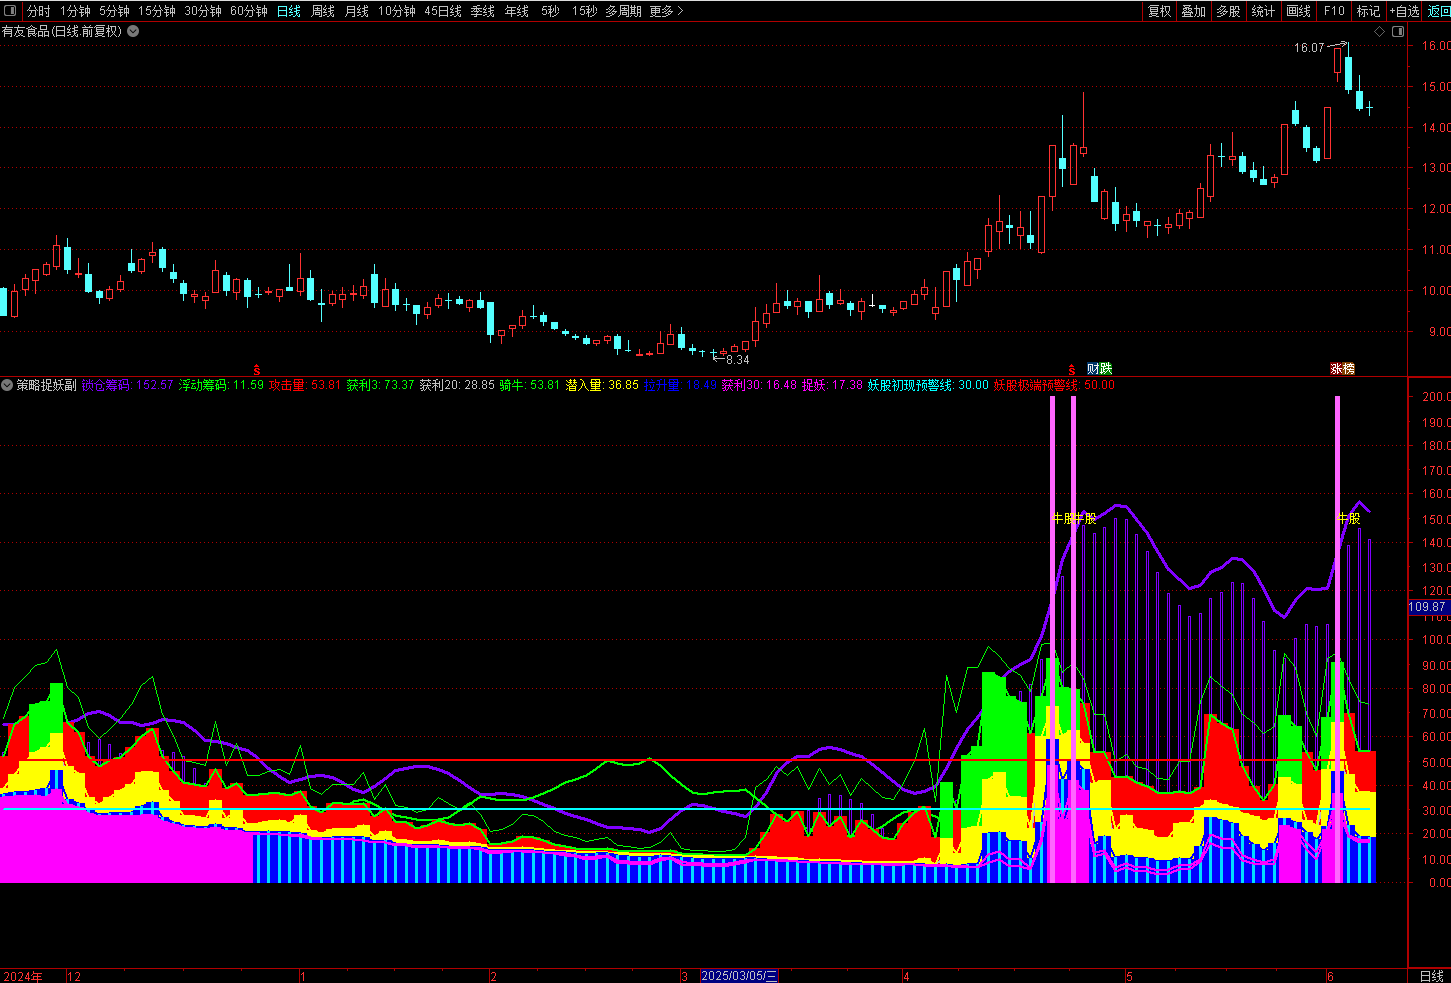Click 返回 to go back
The height and width of the screenshot is (983, 1451).
[1439, 11]
